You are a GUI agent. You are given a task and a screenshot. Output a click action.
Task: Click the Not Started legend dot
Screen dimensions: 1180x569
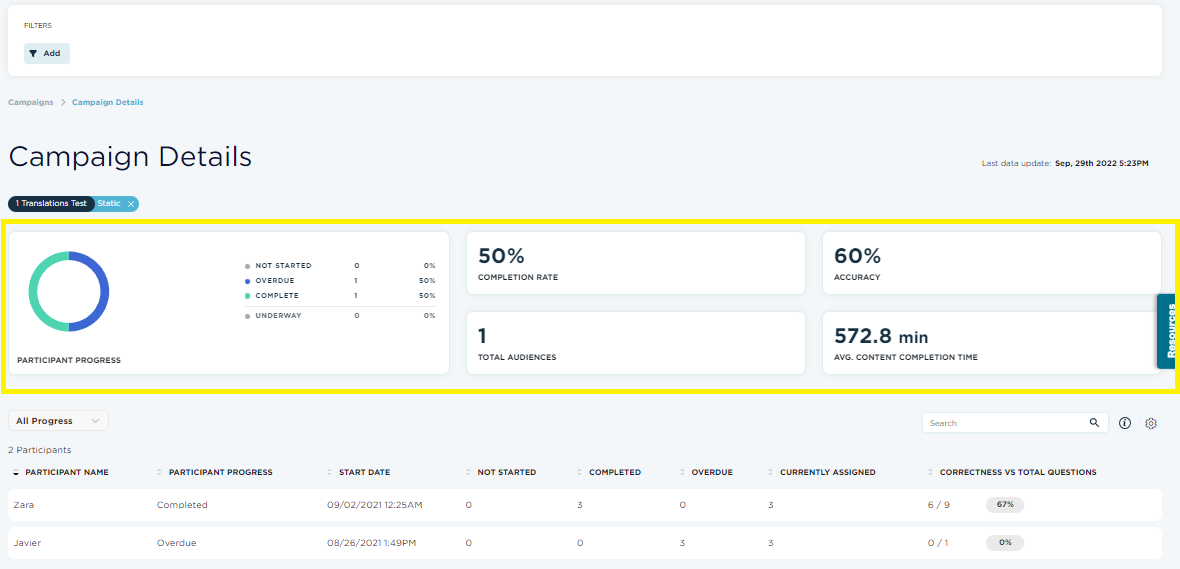click(x=247, y=266)
